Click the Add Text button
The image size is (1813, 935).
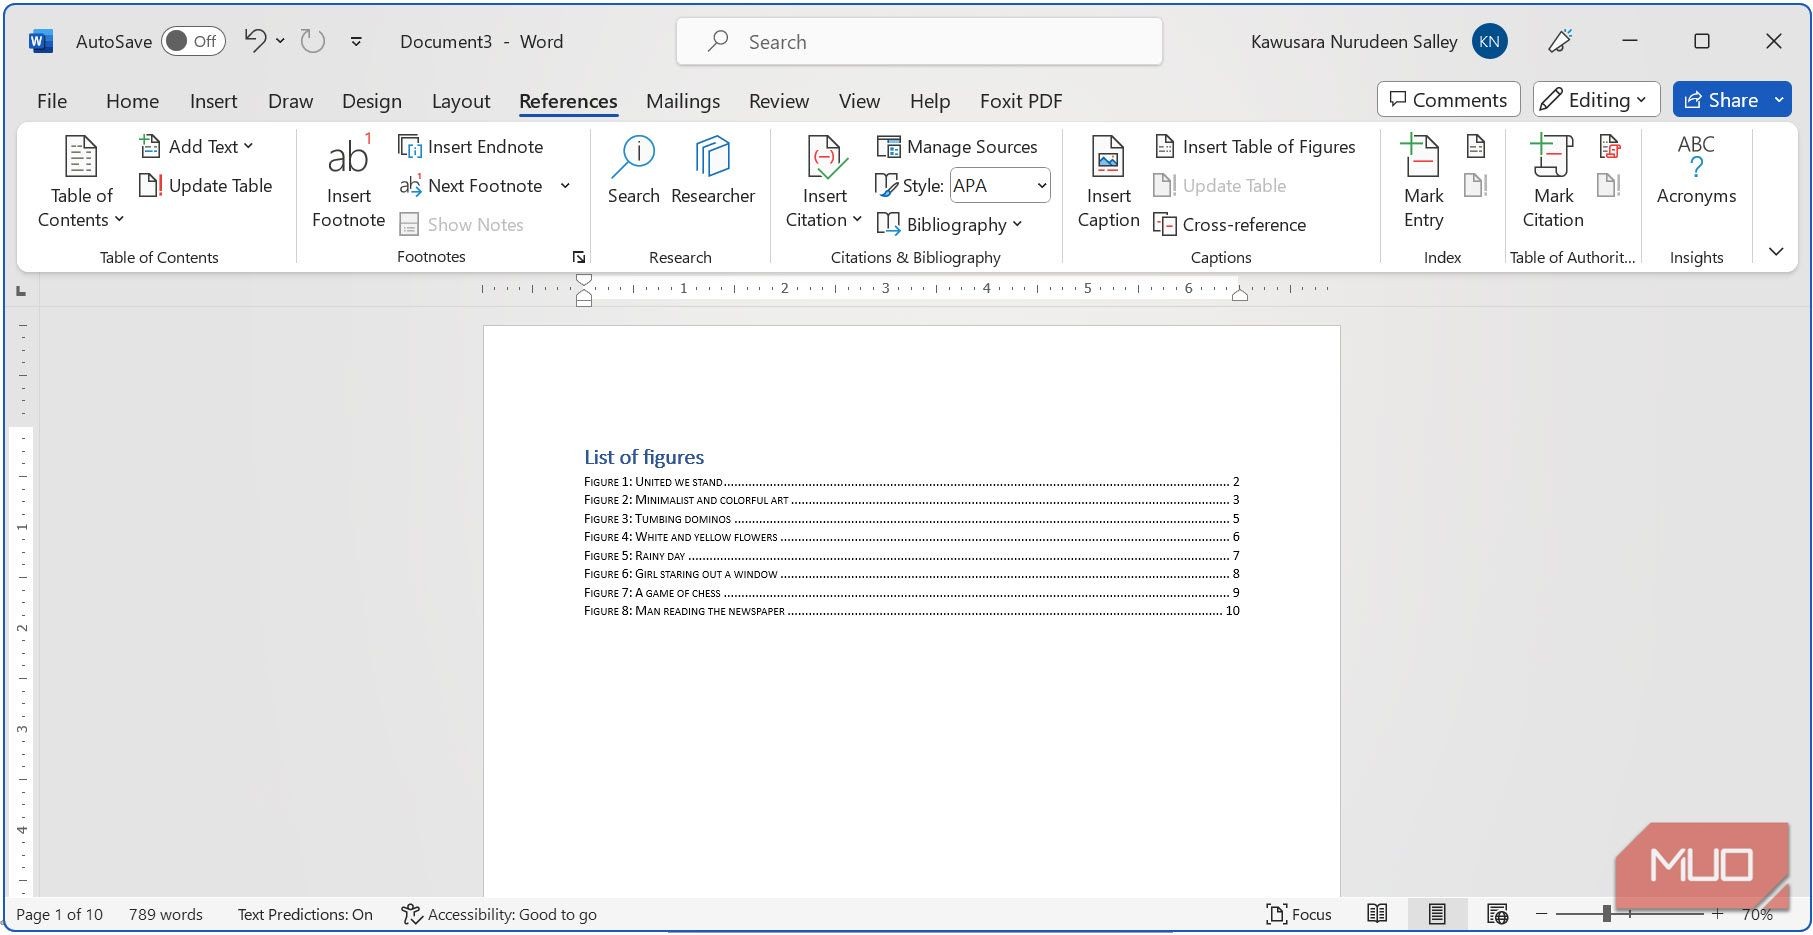pyautogui.click(x=196, y=146)
